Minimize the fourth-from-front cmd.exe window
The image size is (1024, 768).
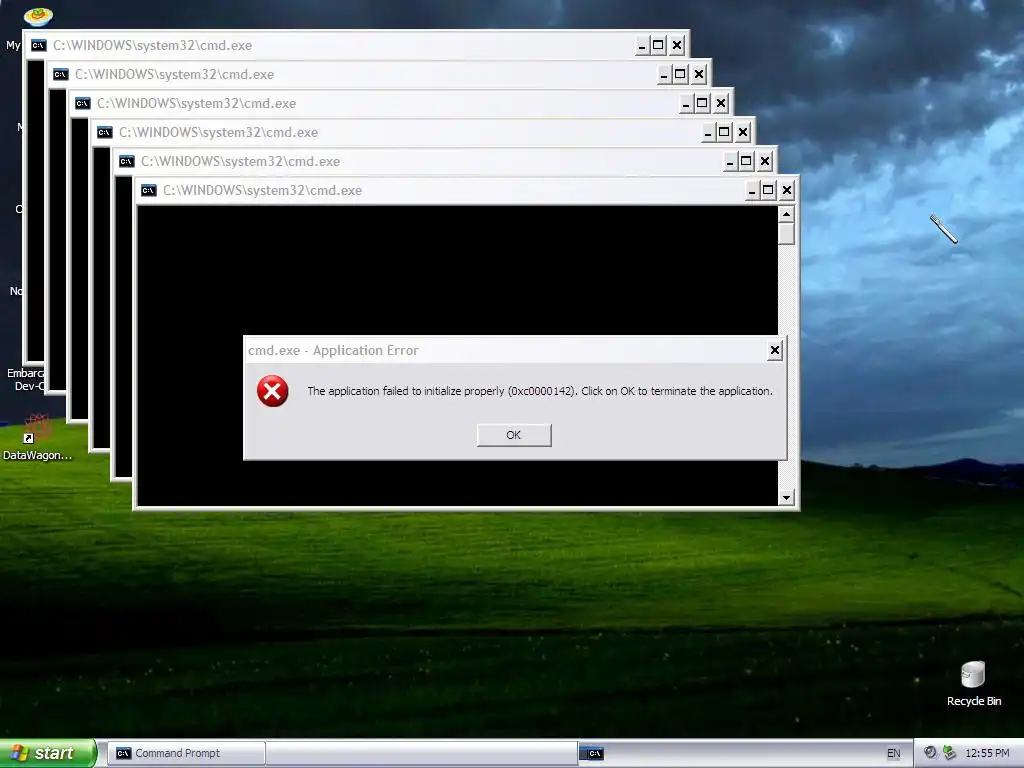pyautogui.click(x=686, y=103)
